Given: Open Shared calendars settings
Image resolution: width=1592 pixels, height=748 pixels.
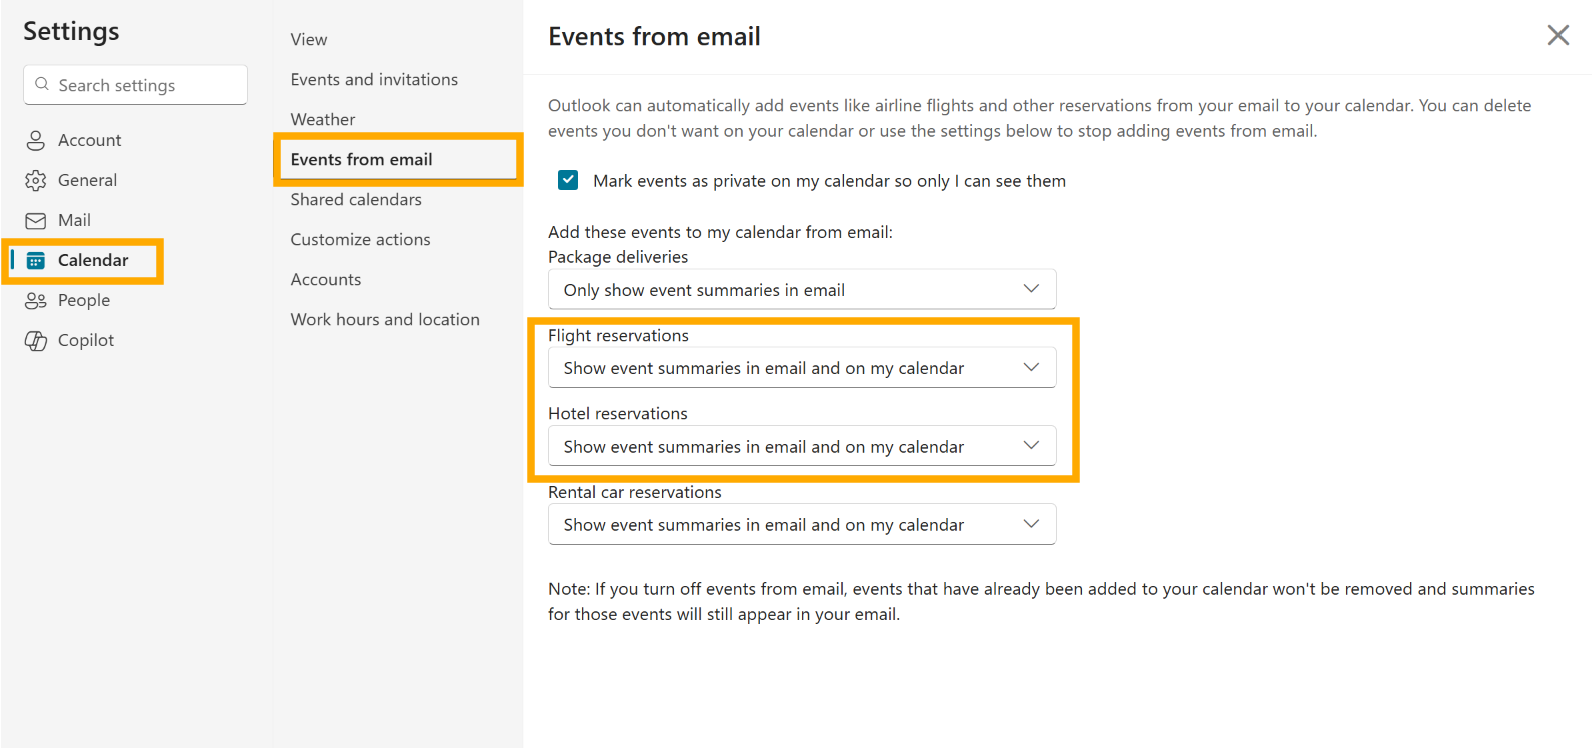Looking at the screenshot, I should (x=356, y=200).
